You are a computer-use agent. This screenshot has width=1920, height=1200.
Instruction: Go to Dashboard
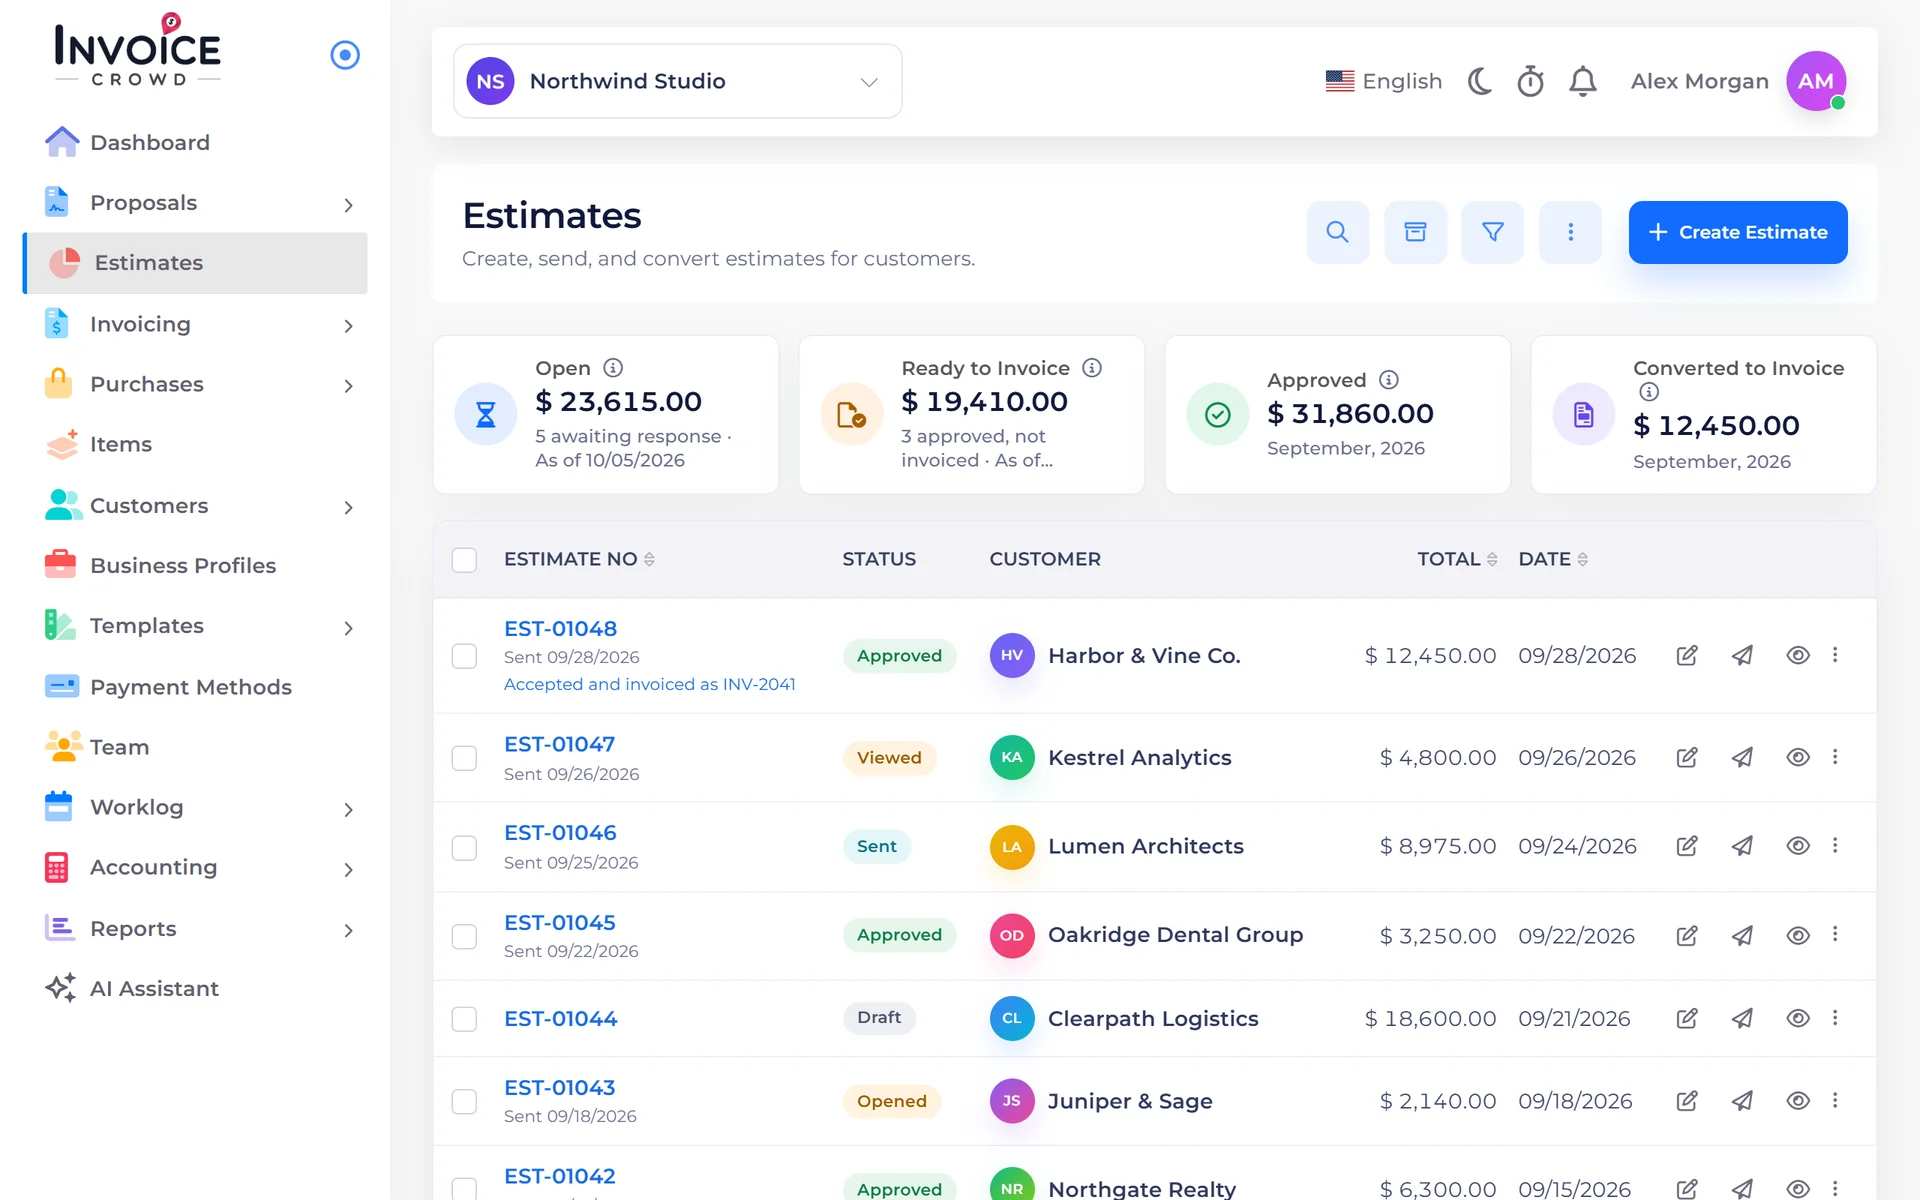(x=195, y=142)
